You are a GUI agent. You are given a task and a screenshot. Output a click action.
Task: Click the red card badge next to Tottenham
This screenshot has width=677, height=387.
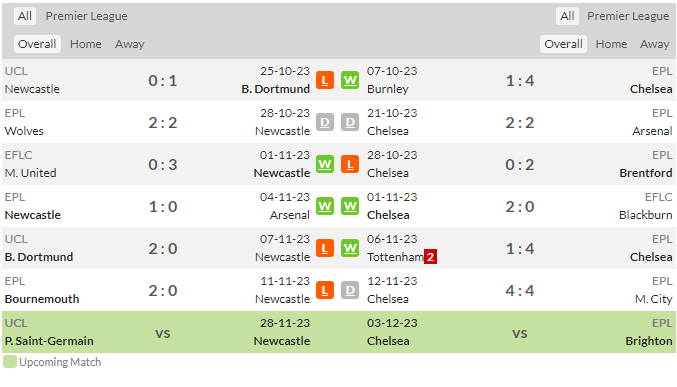[x=430, y=257]
